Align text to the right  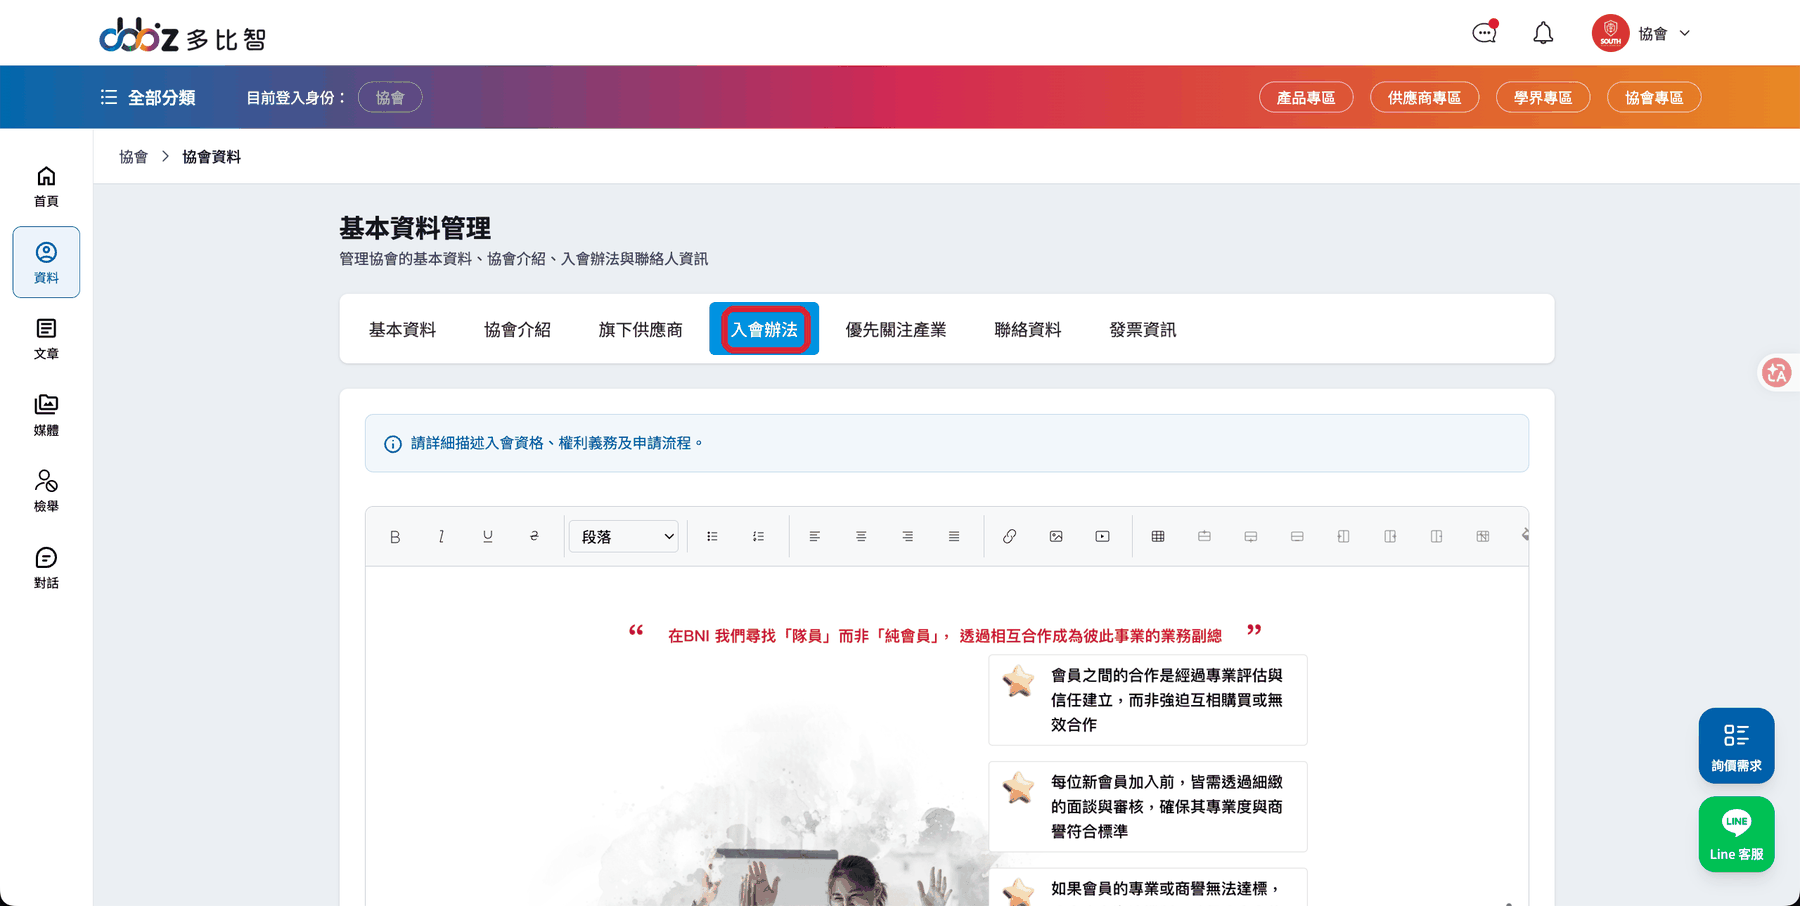(908, 537)
